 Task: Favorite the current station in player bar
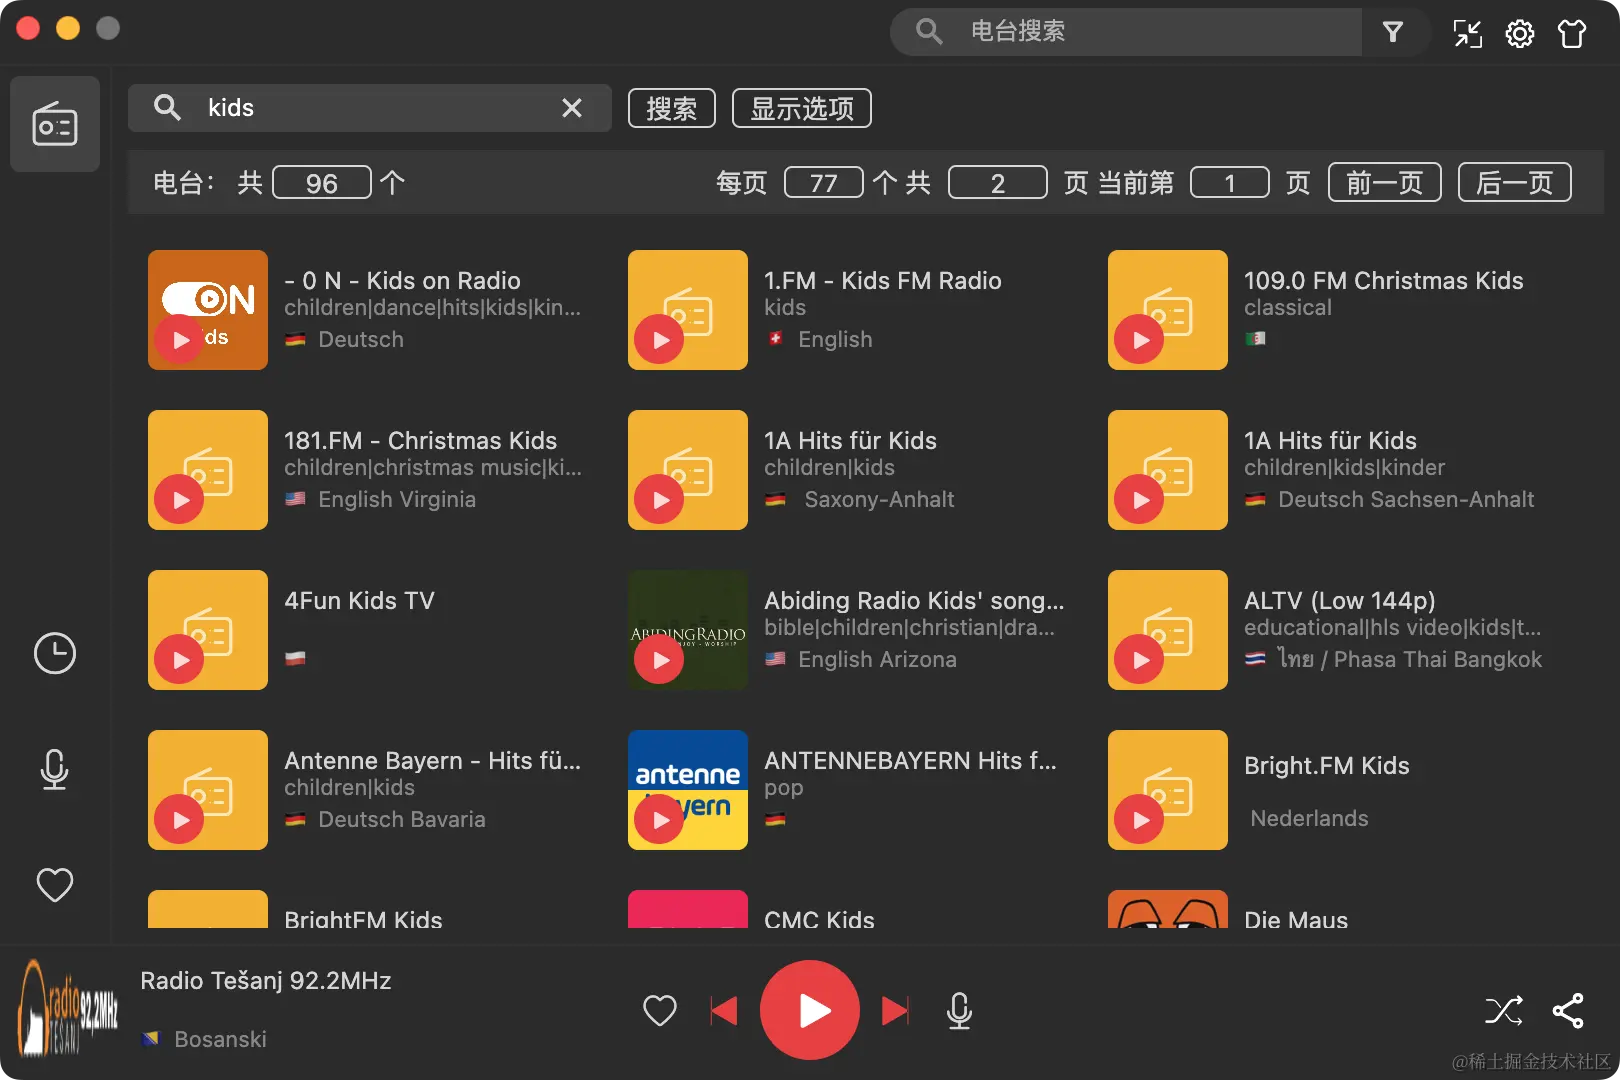660,1010
